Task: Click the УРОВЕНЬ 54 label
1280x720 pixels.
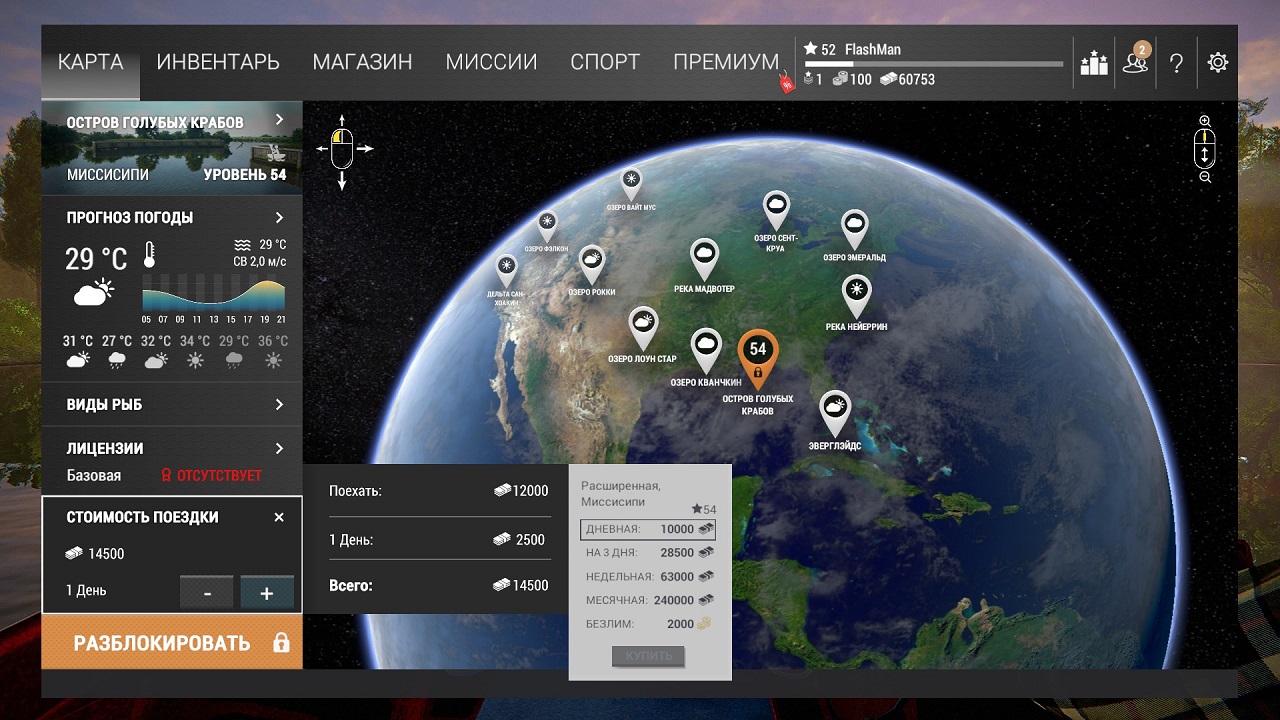Action: pos(245,175)
